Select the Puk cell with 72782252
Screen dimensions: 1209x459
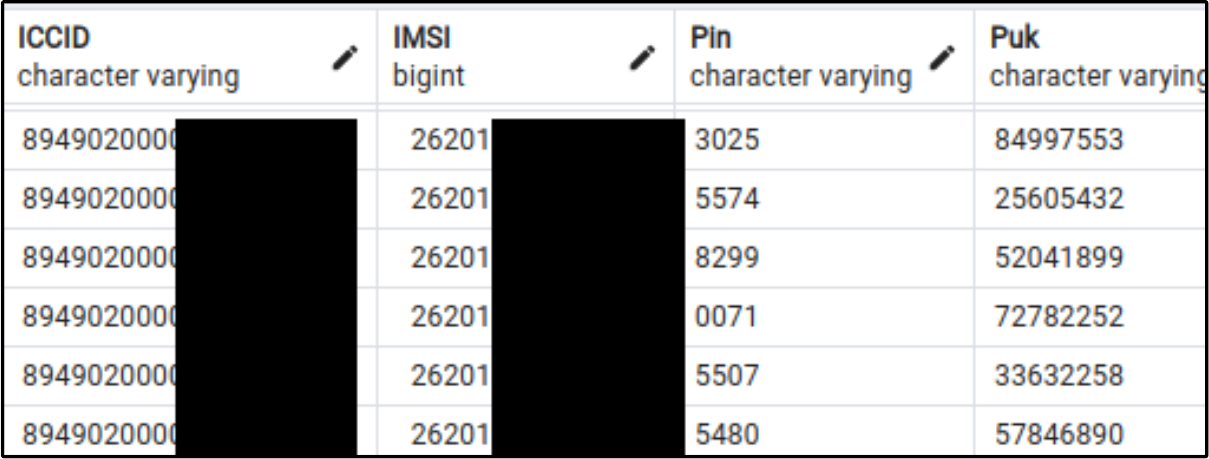(x=1058, y=317)
